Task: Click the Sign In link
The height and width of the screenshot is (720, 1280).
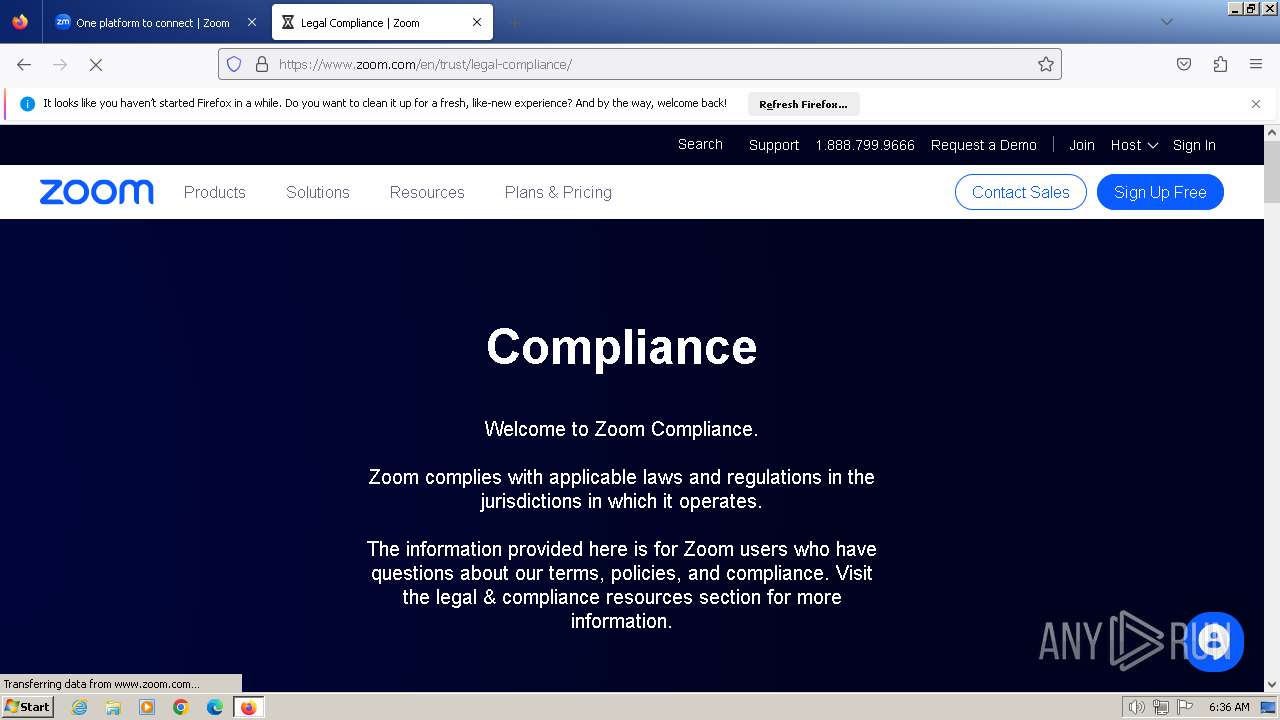Action: (1194, 145)
